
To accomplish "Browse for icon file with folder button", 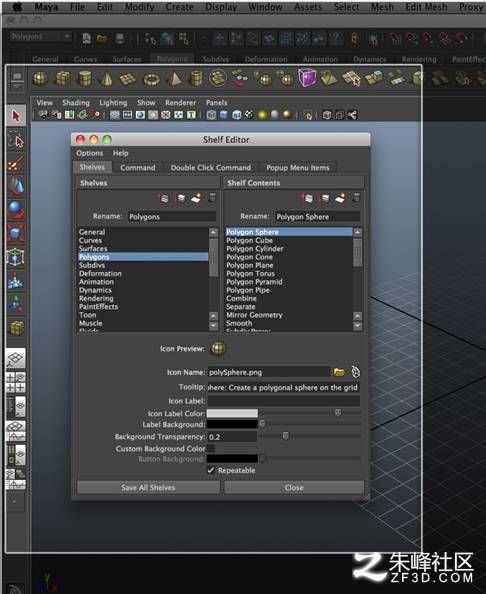I will [x=339, y=372].
